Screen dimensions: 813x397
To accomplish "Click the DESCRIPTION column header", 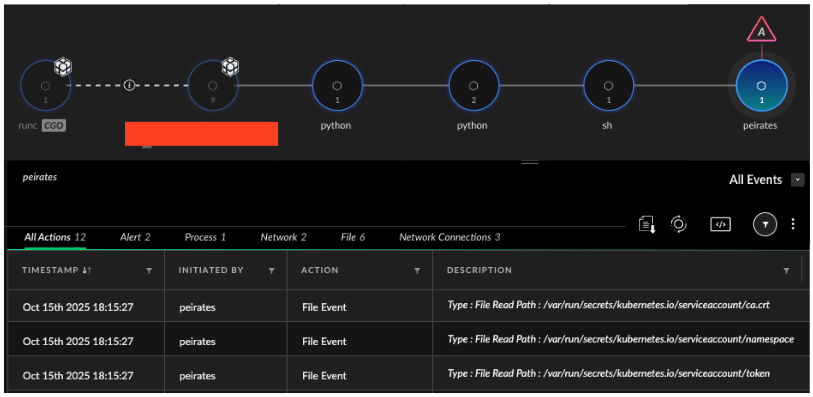I will [480, 270].
